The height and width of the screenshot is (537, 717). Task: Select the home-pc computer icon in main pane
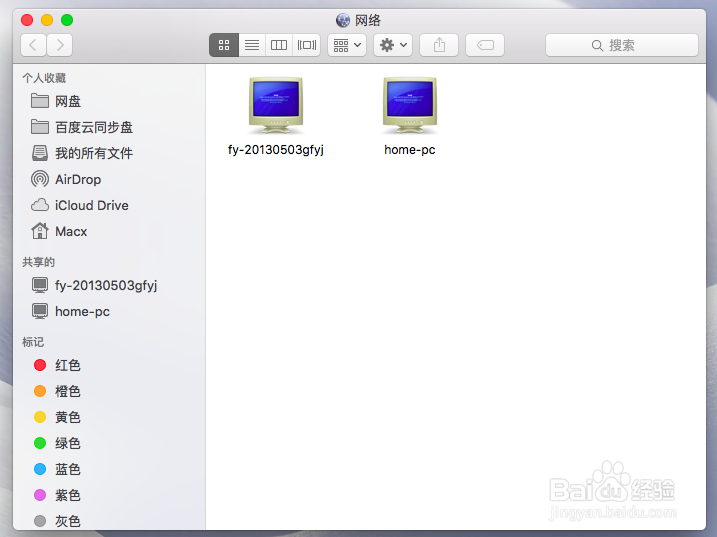click(410, 105)
